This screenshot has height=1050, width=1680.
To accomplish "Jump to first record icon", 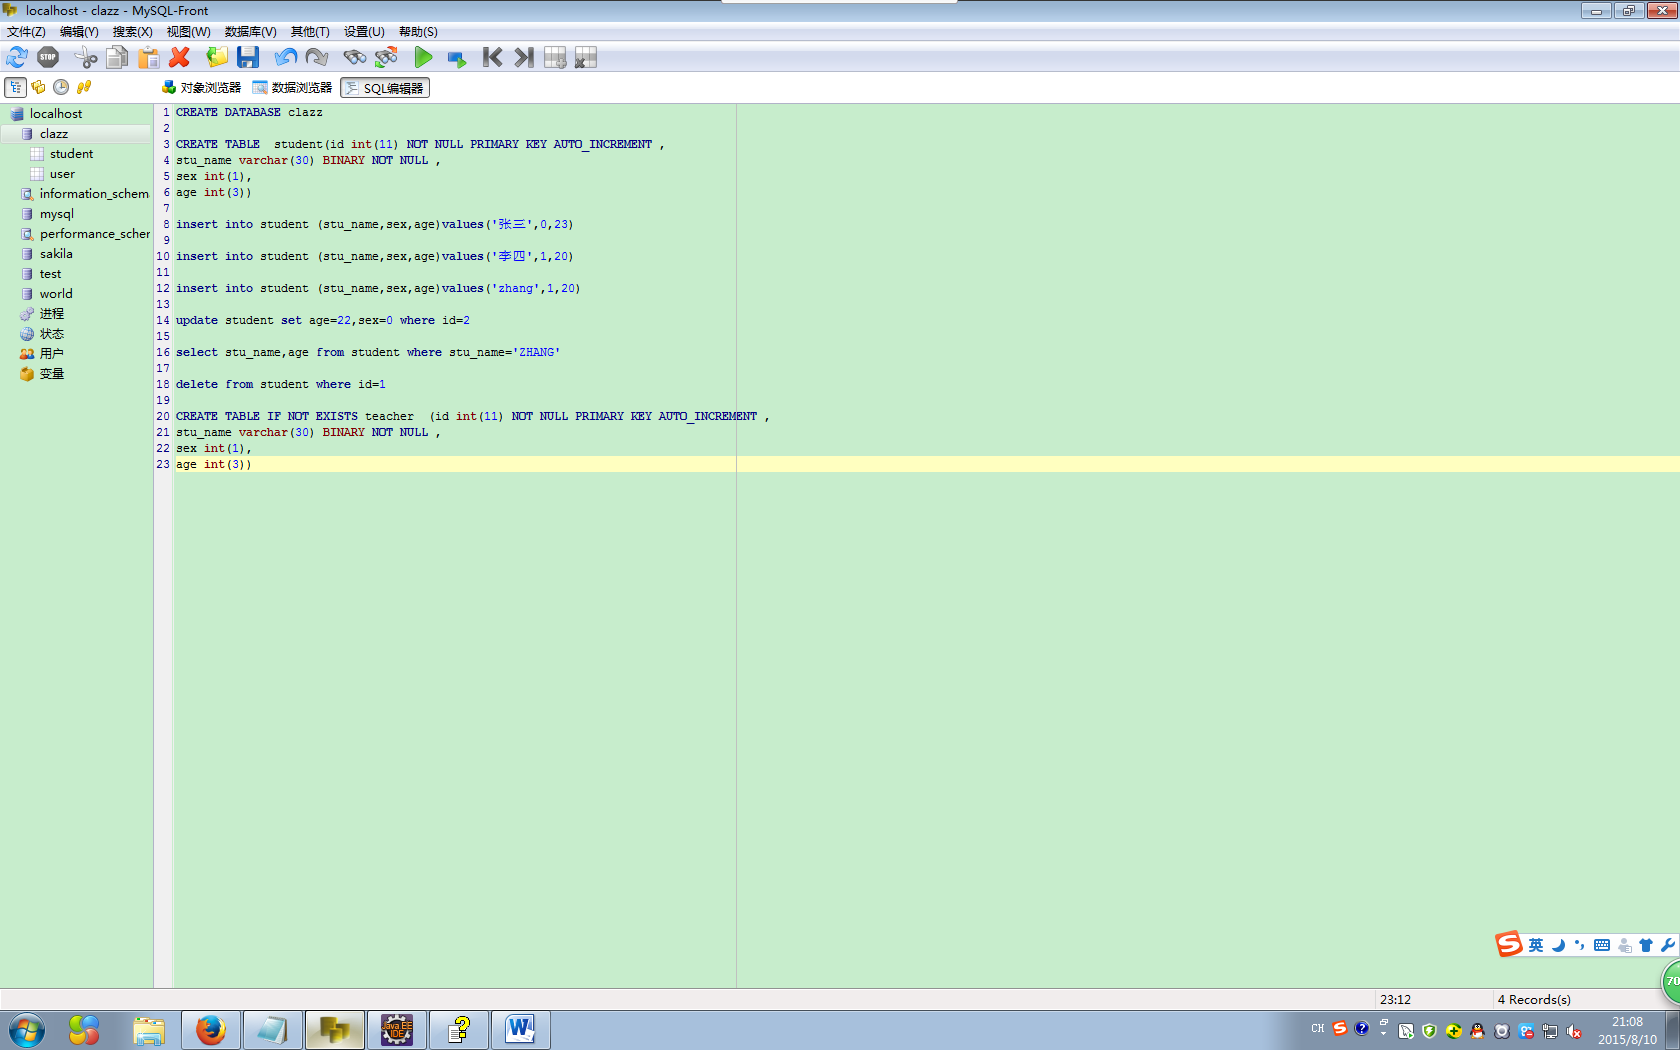I will point(492,58).
